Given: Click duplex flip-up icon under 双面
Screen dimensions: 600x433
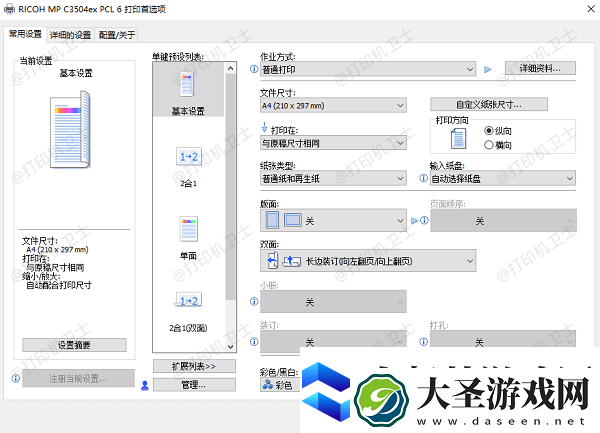Looking at the screenshot, I should (292, 261).
